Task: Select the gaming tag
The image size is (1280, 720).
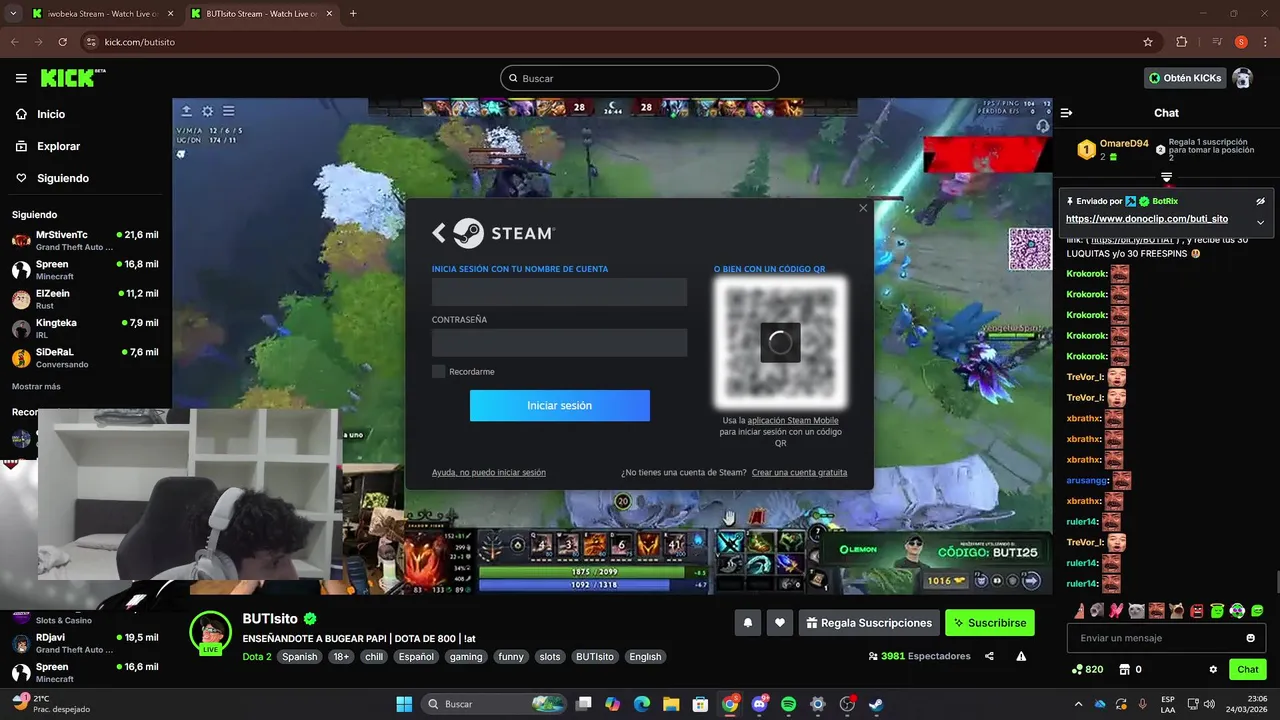Action: tap(466, 657)
